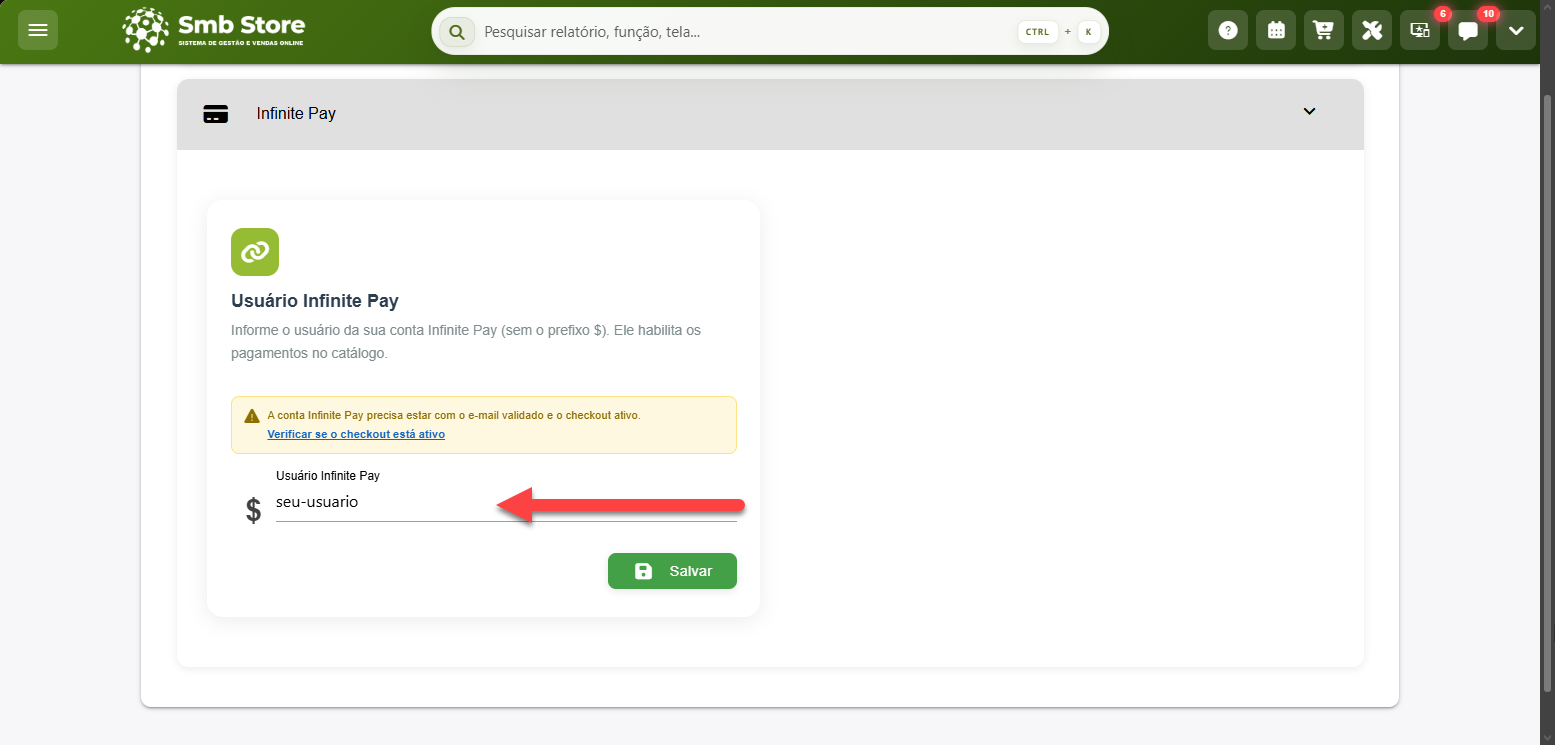The height and width of the screenshot is (745, 1555).
Task: Click the Salvar button
Action: coord(672,571)
